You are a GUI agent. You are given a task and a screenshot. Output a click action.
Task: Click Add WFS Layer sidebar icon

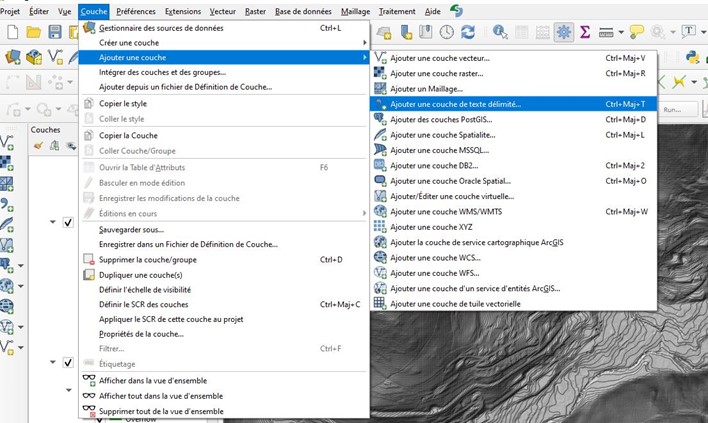coord(6,326)
